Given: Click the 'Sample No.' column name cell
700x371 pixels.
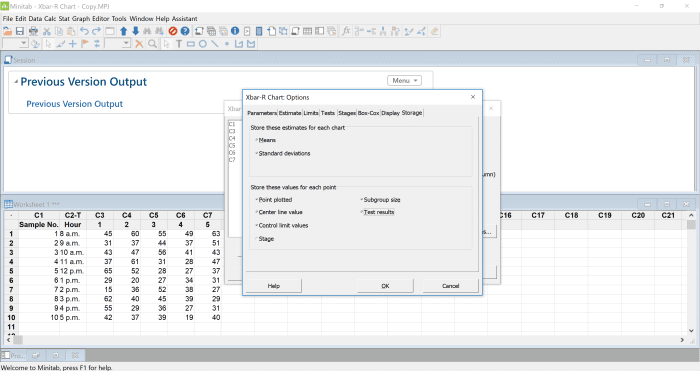Looking at the screenshot, I should tap(39, 225).
